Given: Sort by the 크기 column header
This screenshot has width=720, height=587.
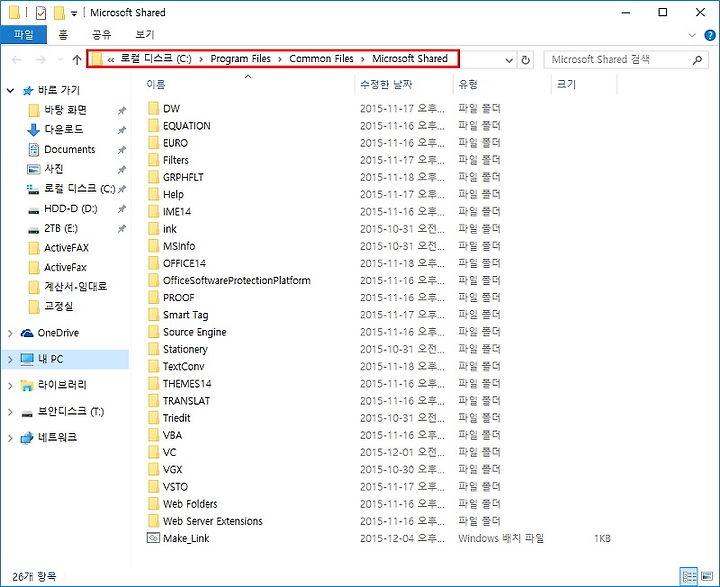Looking at the screenshot, I should point(566,85).
